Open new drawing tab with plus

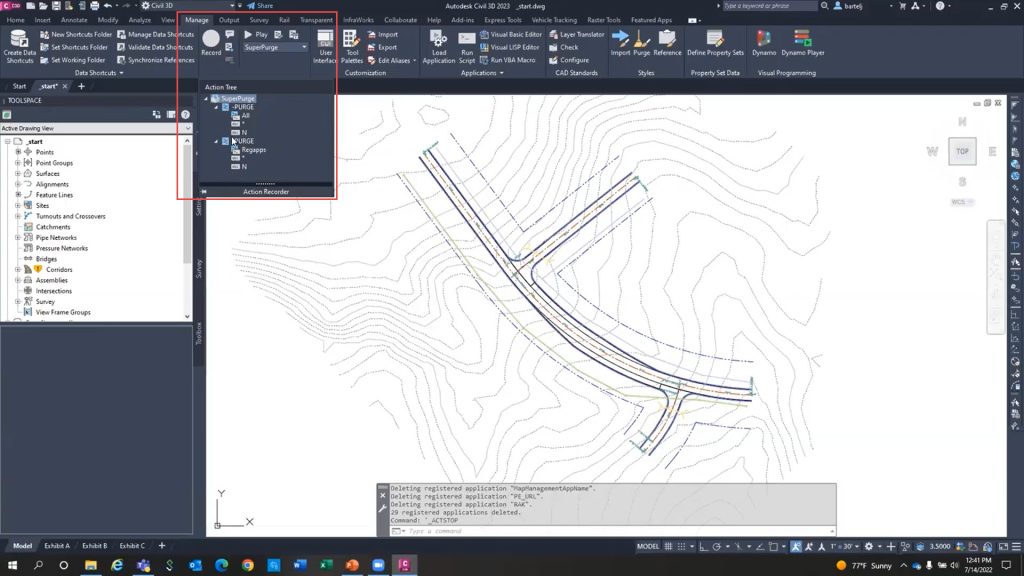[x=81, y=86]
